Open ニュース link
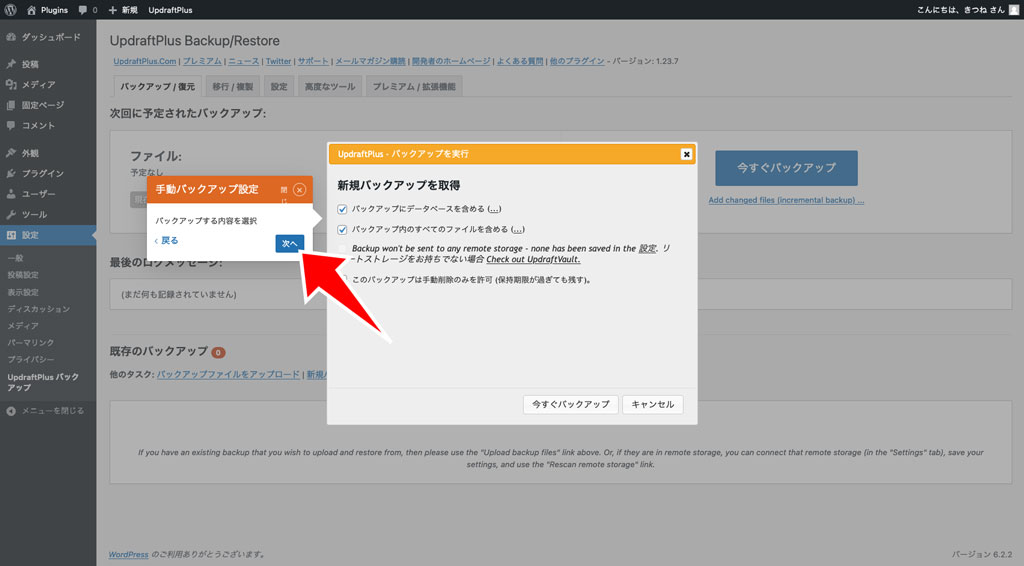This screenshot has width=1024, height=566. (x=244, y=61)
